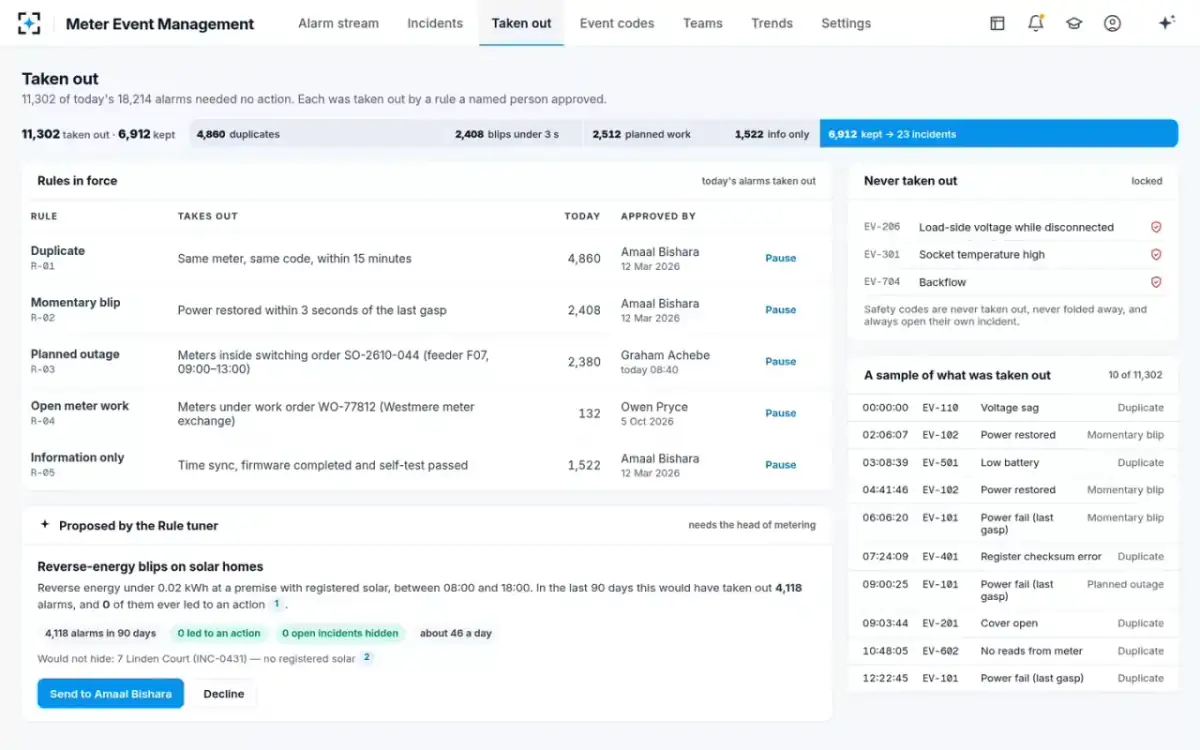The width and height of the screenshot is (1200, 750).
Task: Click the RULE column header
Action: pos(44,216)
